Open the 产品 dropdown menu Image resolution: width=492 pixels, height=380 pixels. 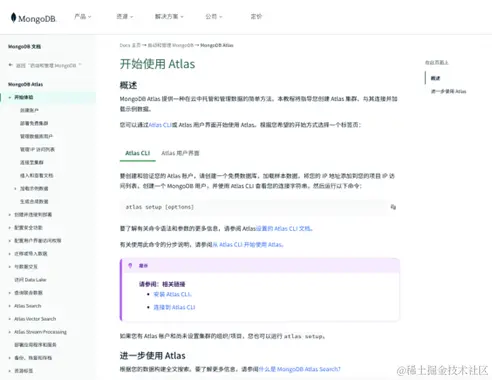click(x=83, y=16)
